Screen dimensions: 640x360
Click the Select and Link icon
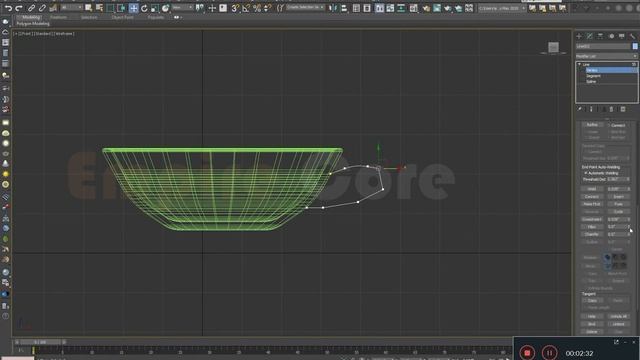pos(31,8)
